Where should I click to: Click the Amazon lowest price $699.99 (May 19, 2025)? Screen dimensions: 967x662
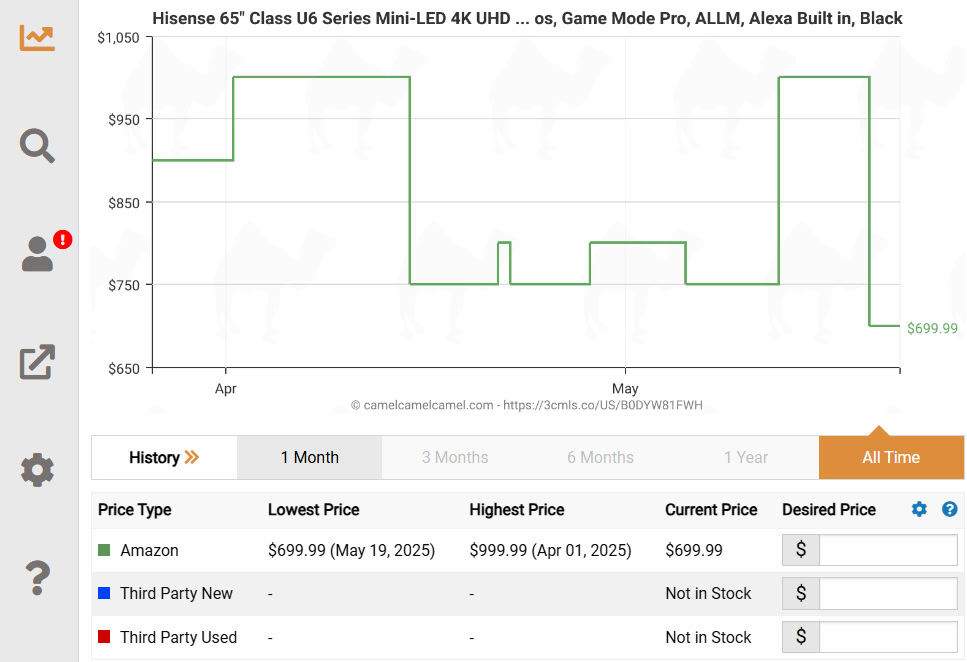pyautogui.click(x=352, y=550)
